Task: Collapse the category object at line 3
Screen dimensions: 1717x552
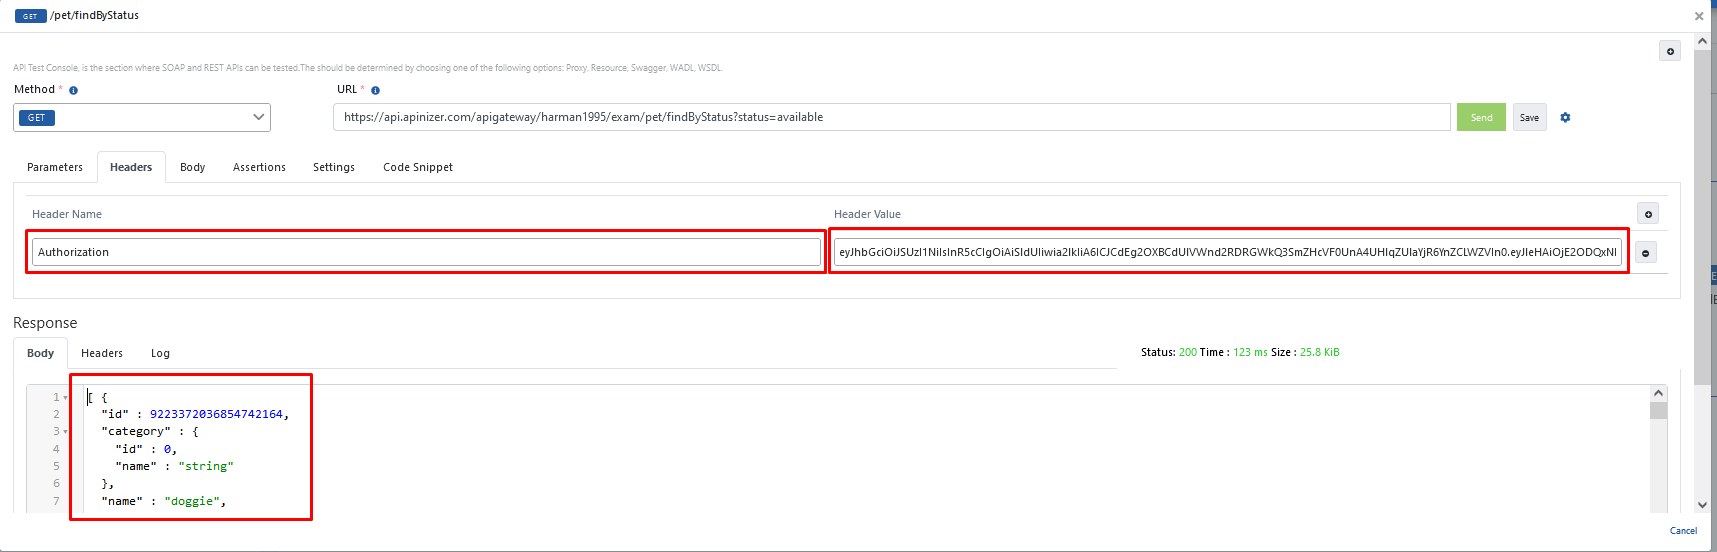Action: pyautogui.click(x=66, y=432)
